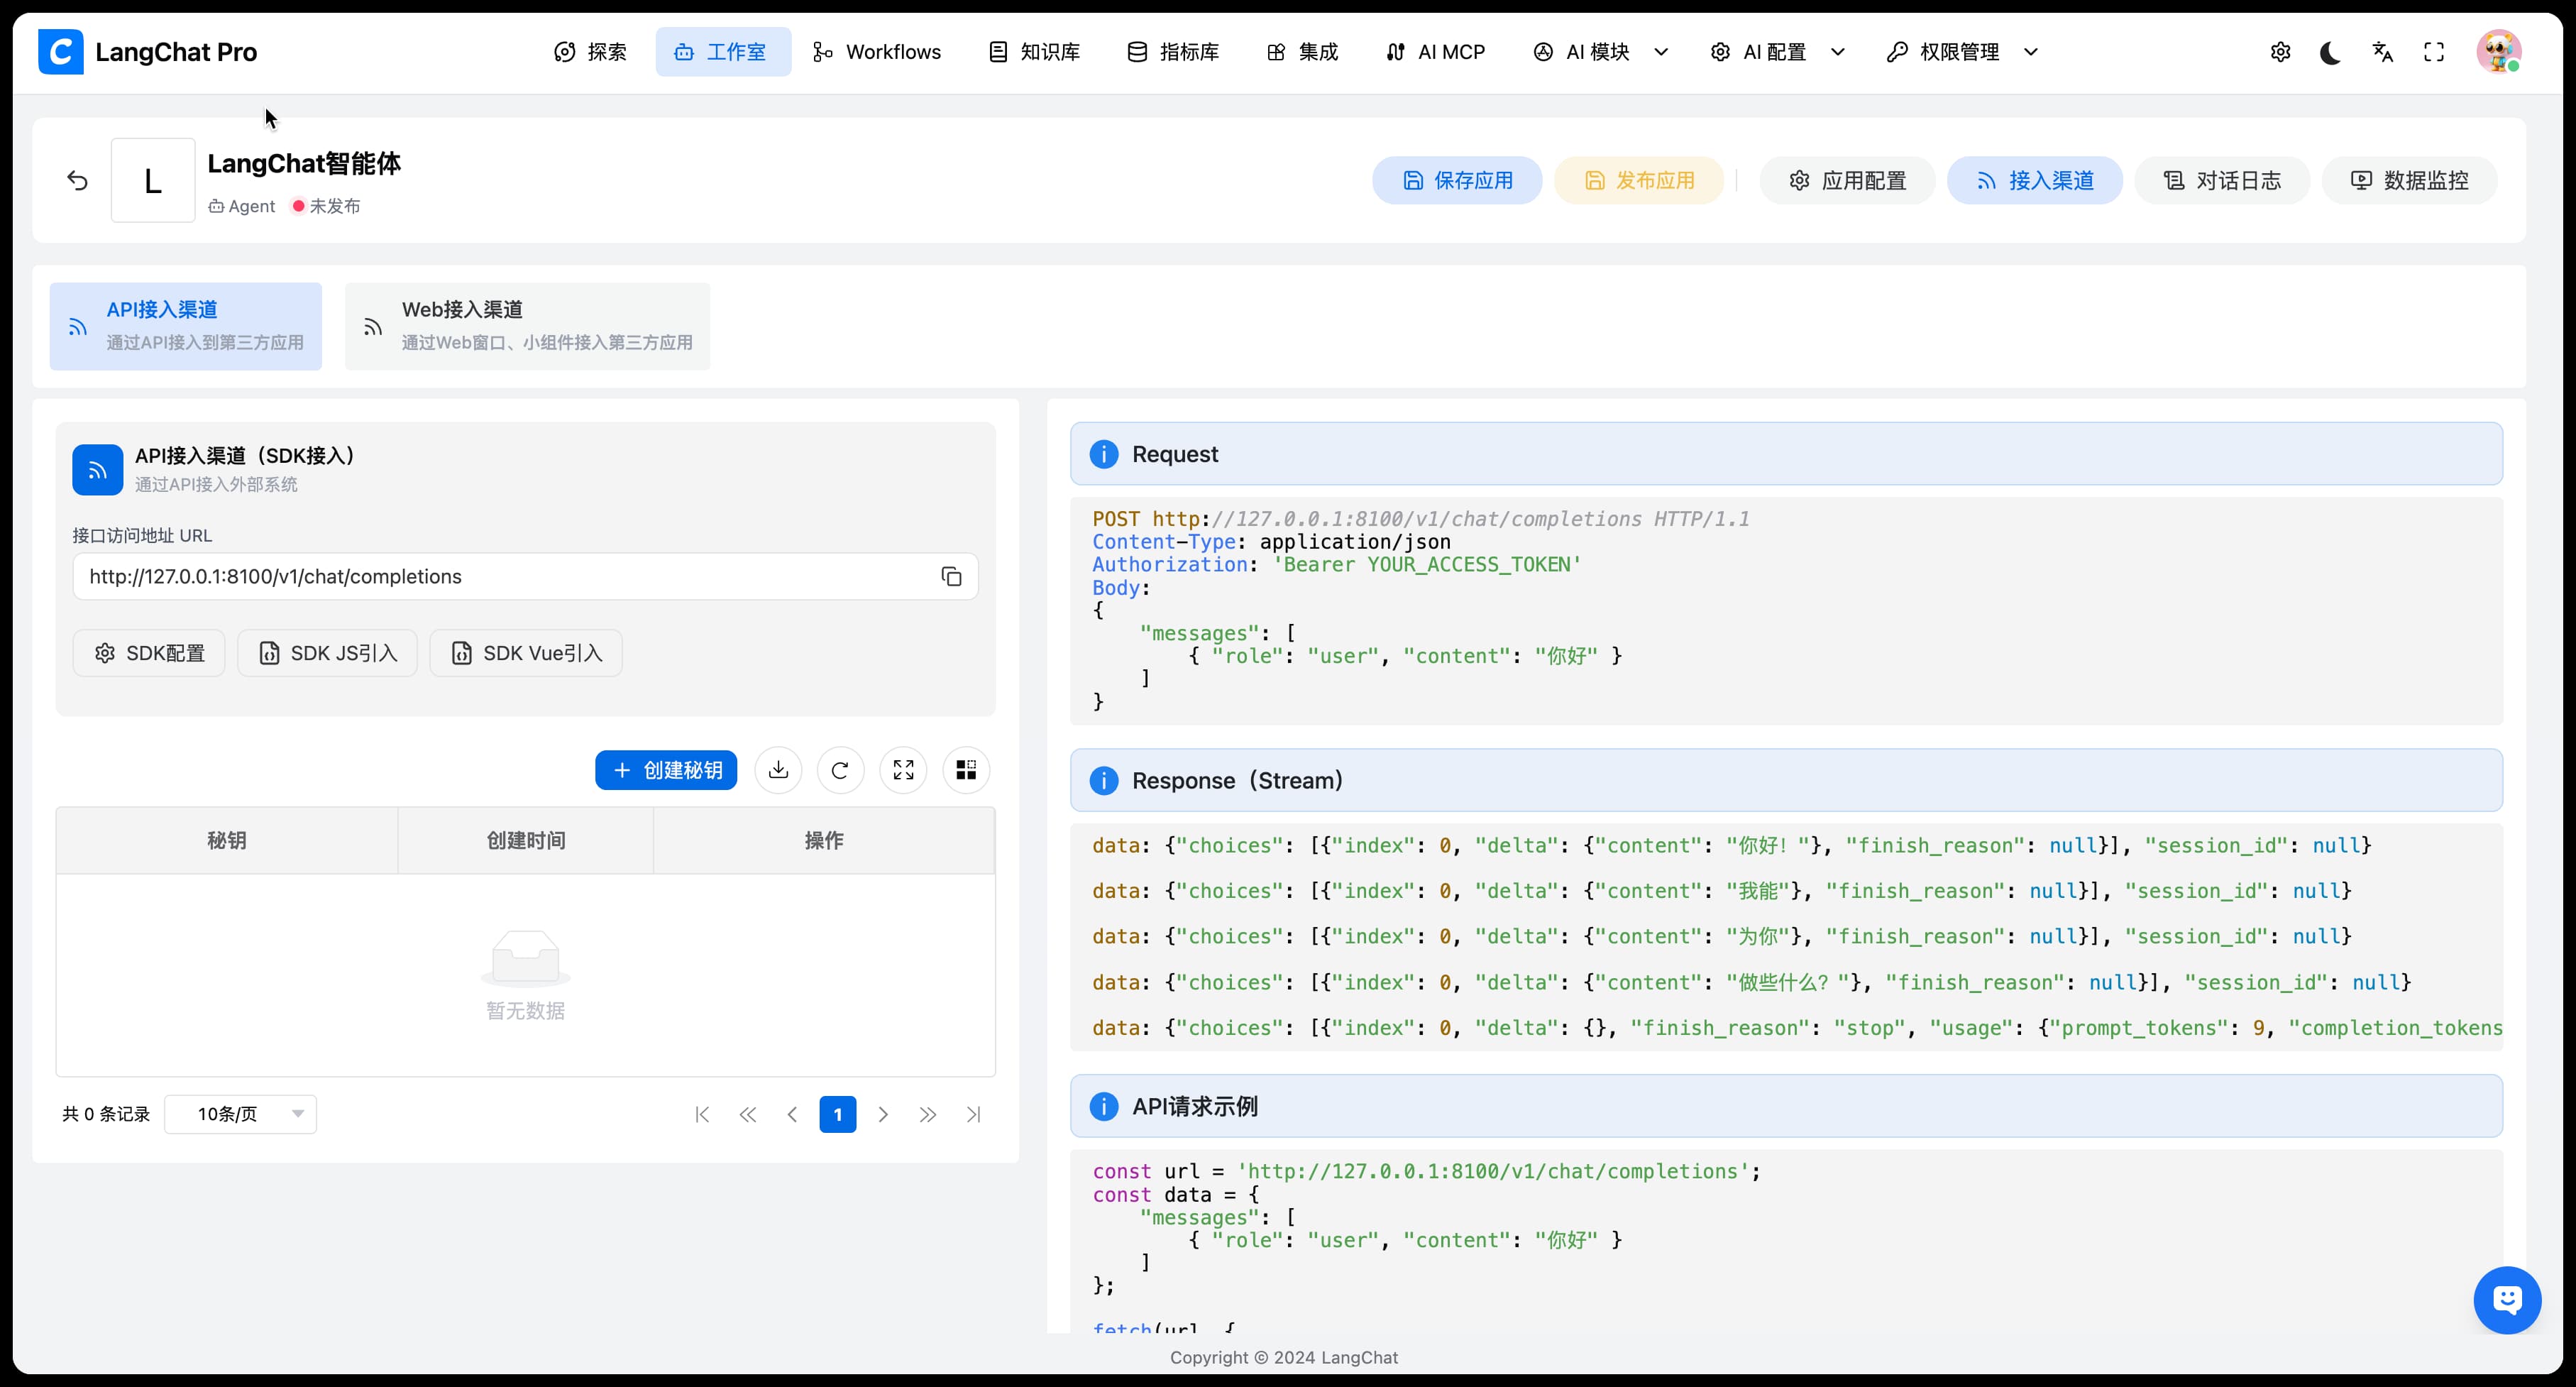
Task: Select the Web接入渠道 card
Action: coord(527,327)
